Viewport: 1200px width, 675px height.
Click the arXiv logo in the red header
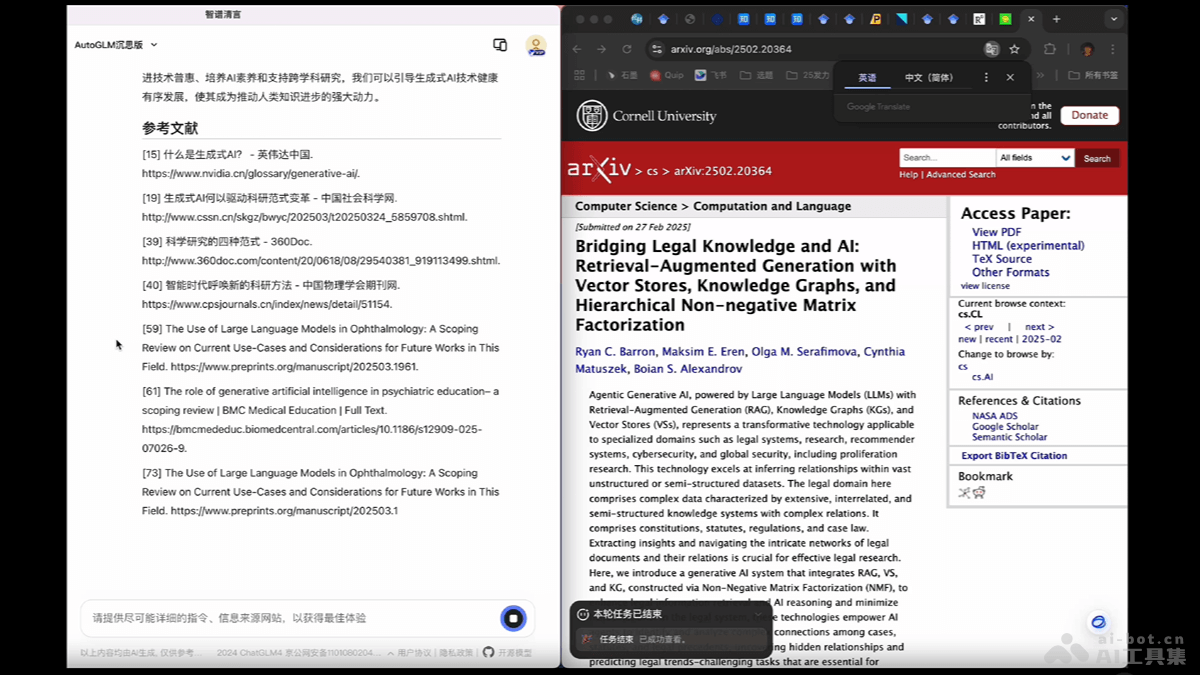[598, 168]
